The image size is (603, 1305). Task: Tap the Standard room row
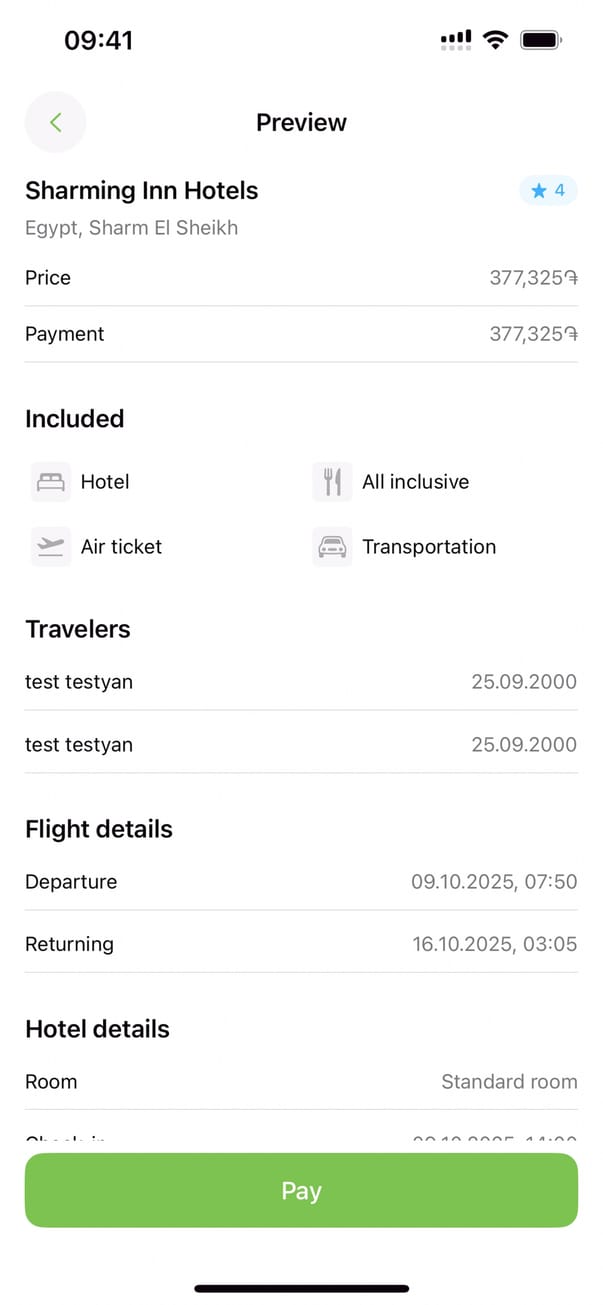tap(301, 1082)
